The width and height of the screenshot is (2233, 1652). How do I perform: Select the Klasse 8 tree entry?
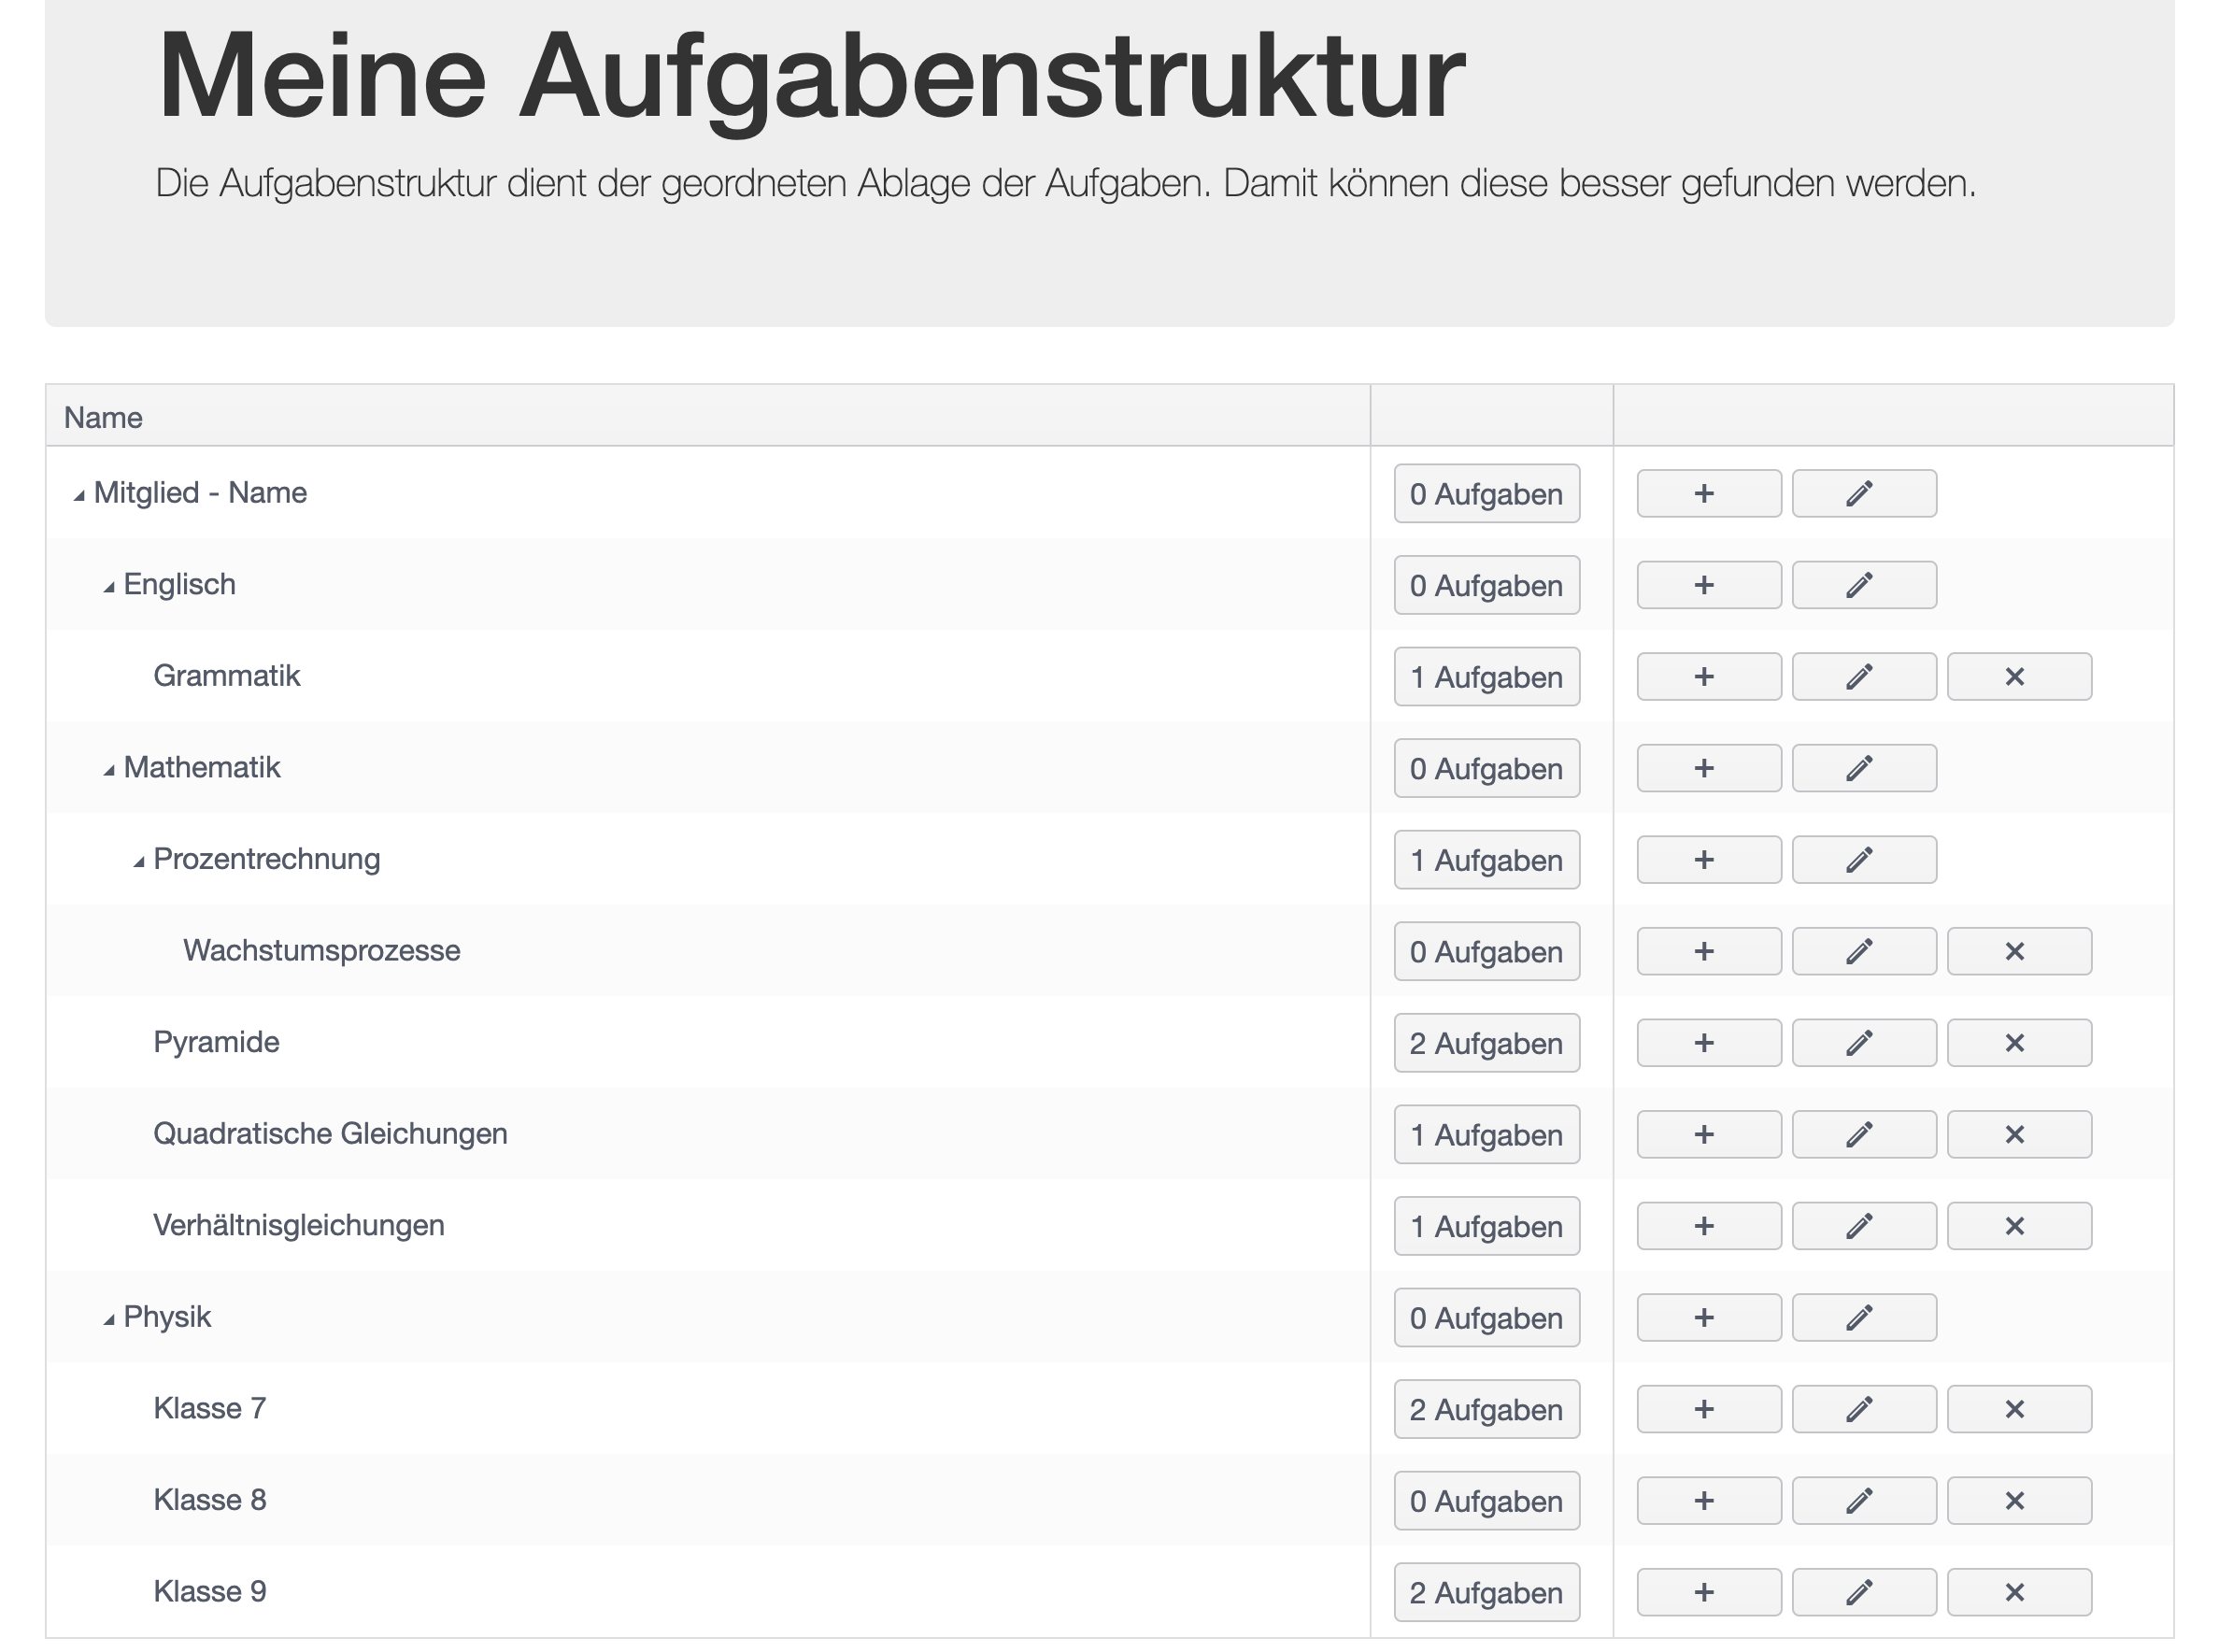click(x=210, y=1500)
